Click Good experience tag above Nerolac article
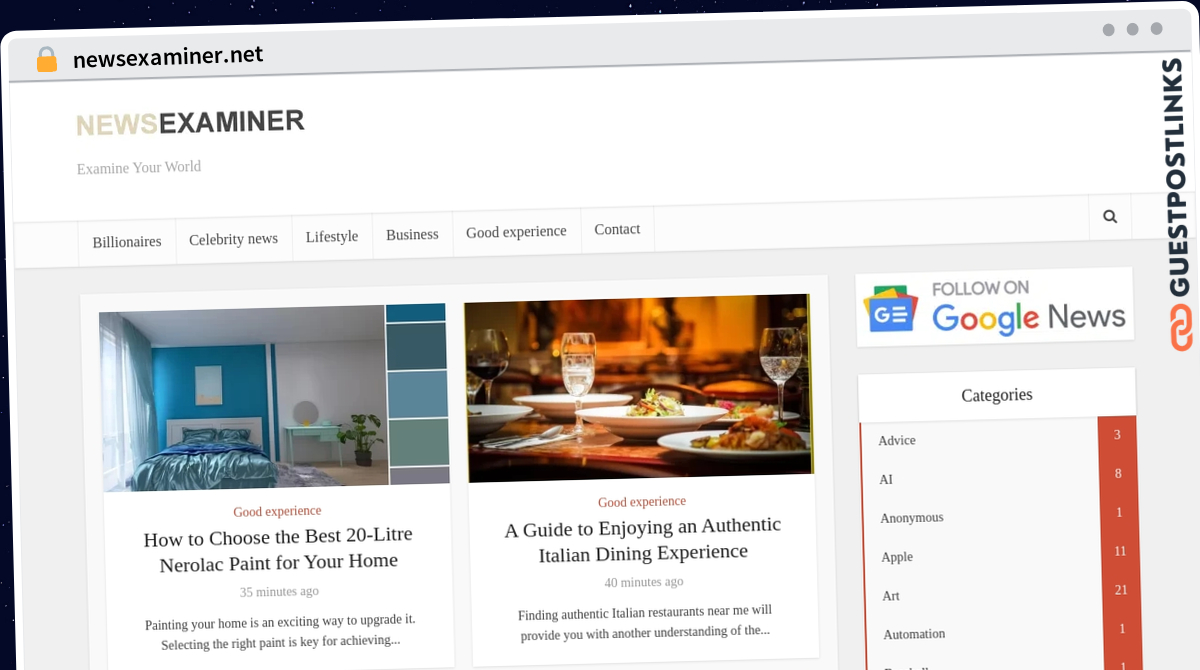This screenshot has height=670, width=1200. [277, 511]
